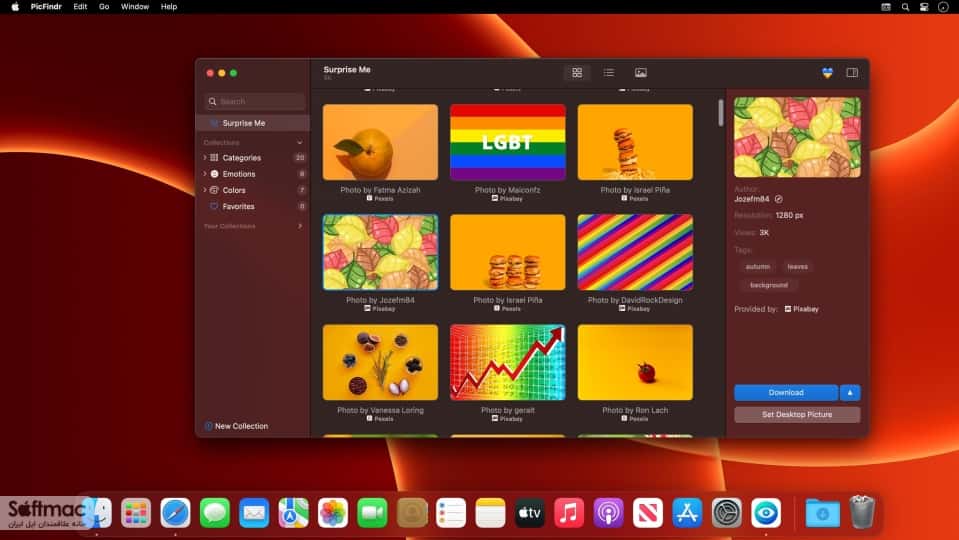Viewport: 959px width, 540px height.
Task: Switch to single image preview mode
Action: 640,73
